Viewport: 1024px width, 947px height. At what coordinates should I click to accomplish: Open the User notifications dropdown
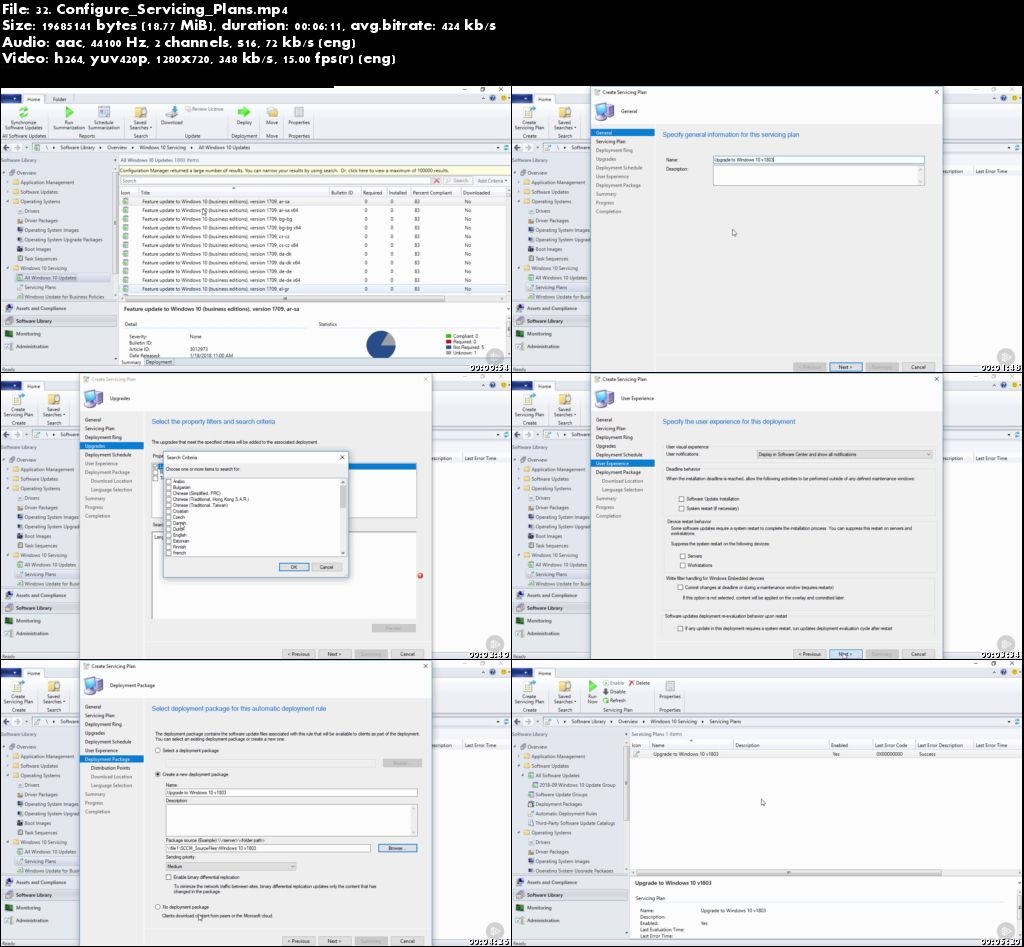844,454
